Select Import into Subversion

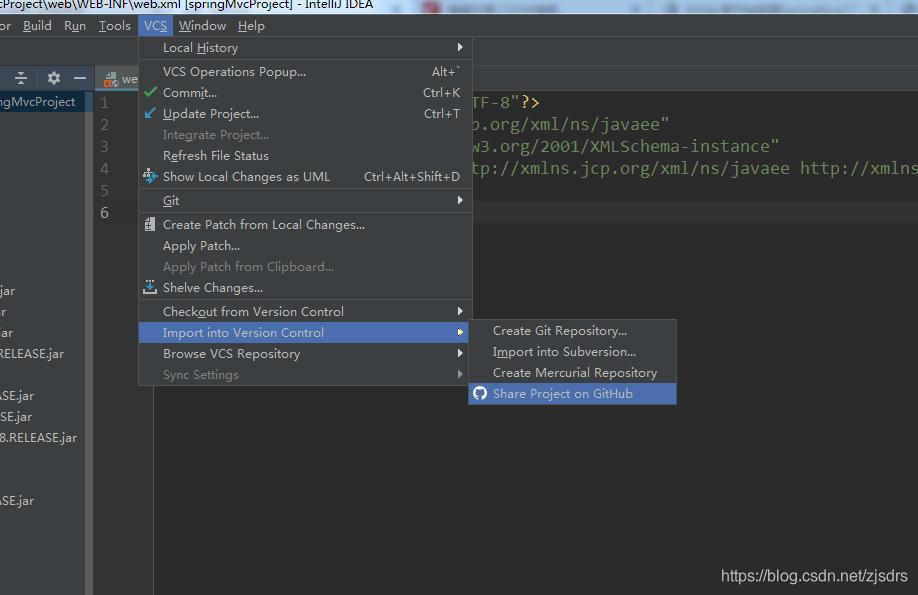click(572, 352)
